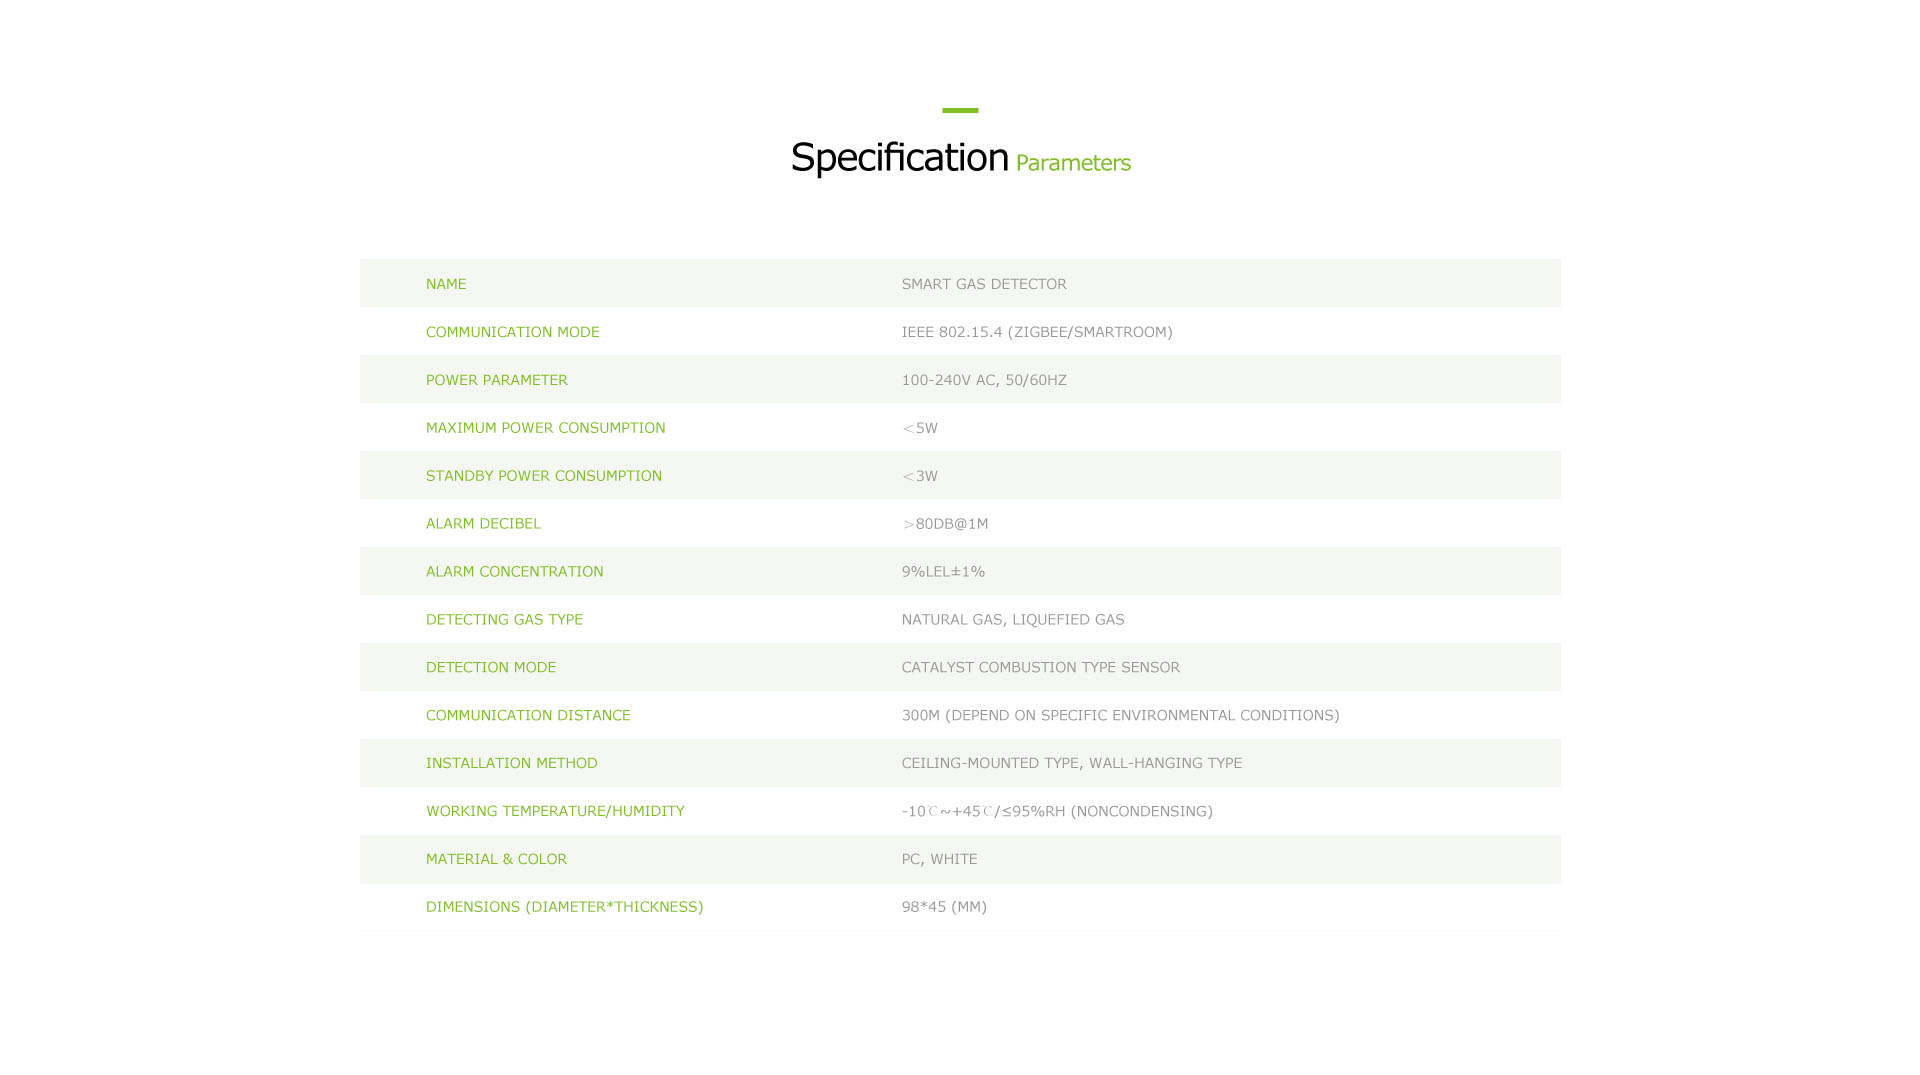Click the PC, WHITE material value
Image resolution: width=1920 pixels, height=1075 pixels.
pyautogui.click(x=939, y=859)
